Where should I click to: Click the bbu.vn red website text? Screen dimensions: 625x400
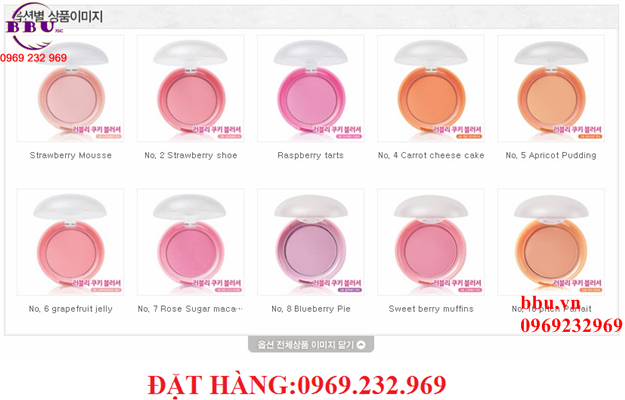[545, 304]
